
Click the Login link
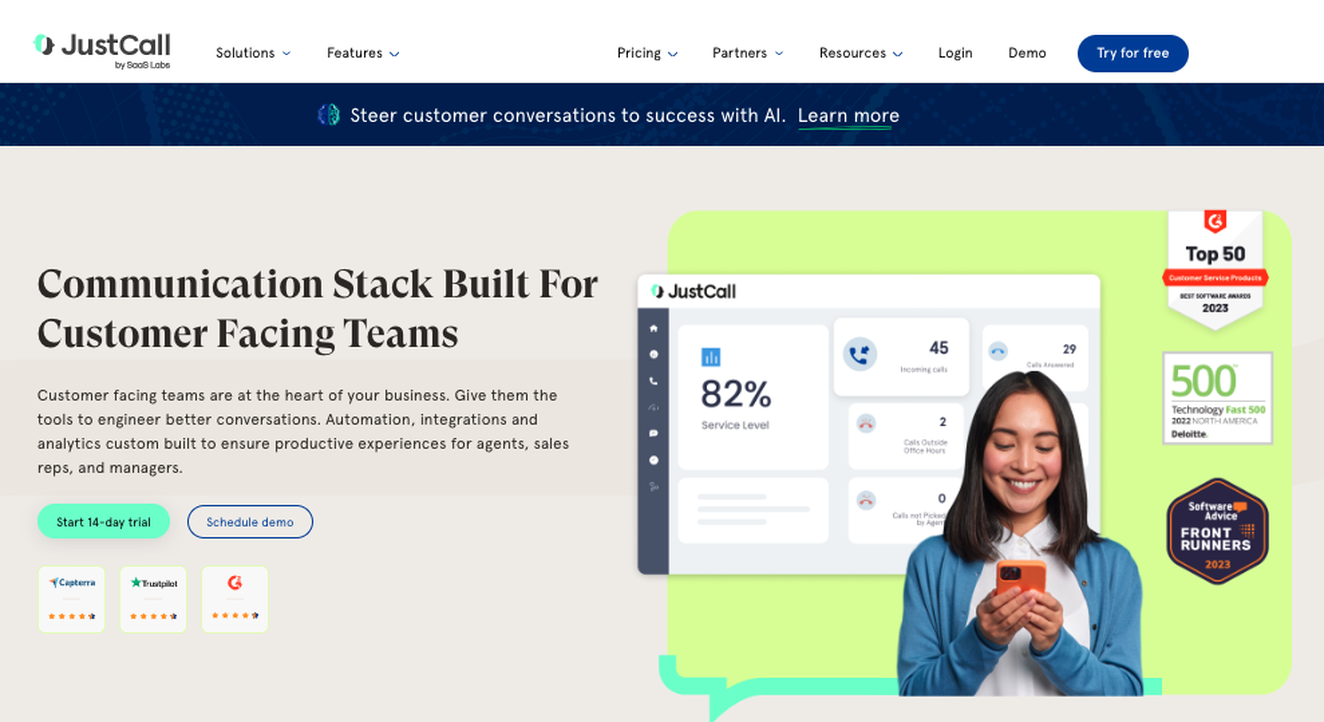coord(955,53)
